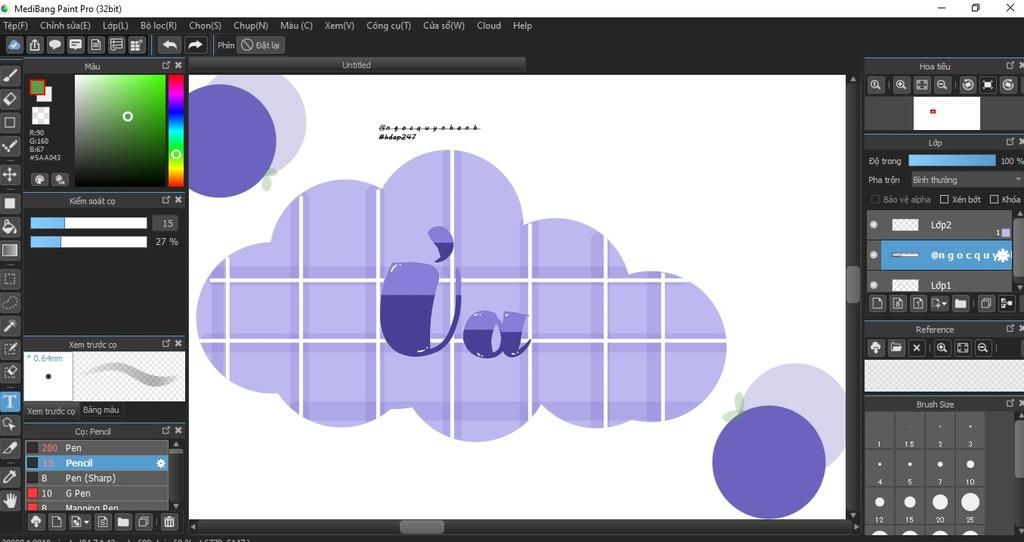Select the Hand tool
The width and height of the screenshot is (1024, 542).
(10, 501)
